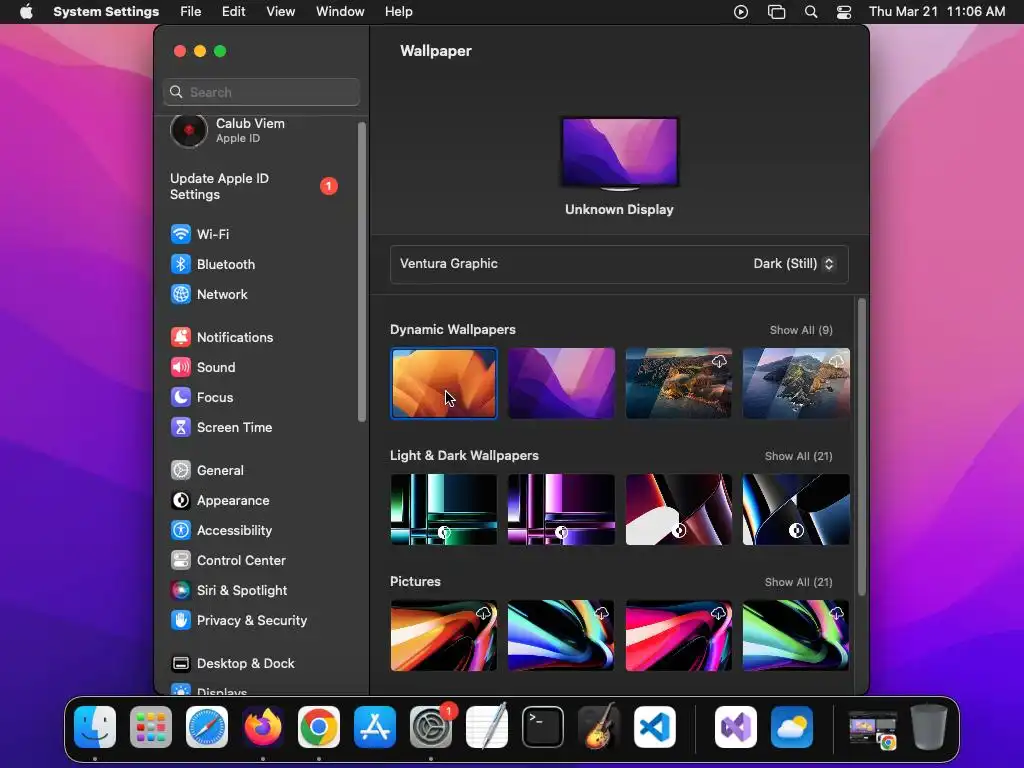Viewport: 1024px width, 768px height.
Task: Select the Catalina island dynamic wallpaper
Action: click(x=796, y=383)
